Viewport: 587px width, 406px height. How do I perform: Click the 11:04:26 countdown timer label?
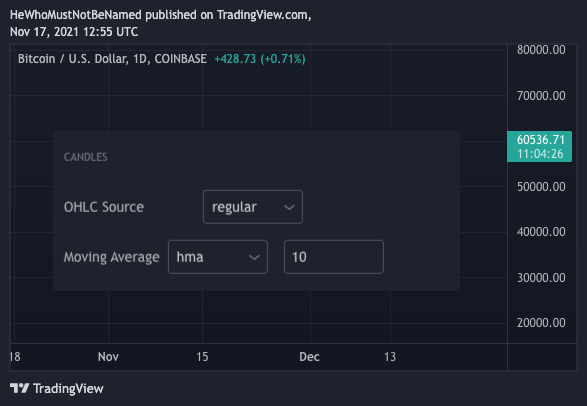540,154
